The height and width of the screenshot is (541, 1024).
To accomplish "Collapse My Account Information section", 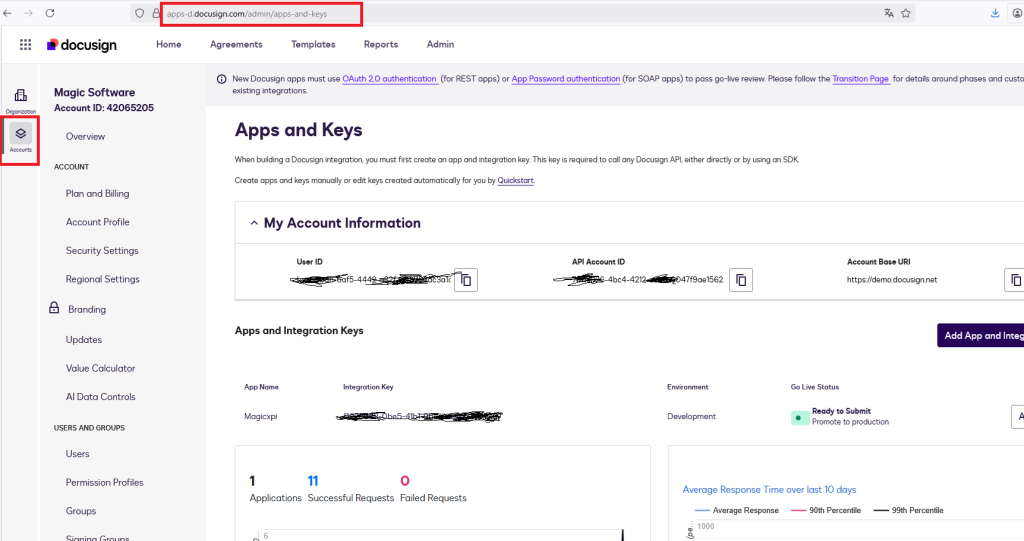I will pos(254,223).
